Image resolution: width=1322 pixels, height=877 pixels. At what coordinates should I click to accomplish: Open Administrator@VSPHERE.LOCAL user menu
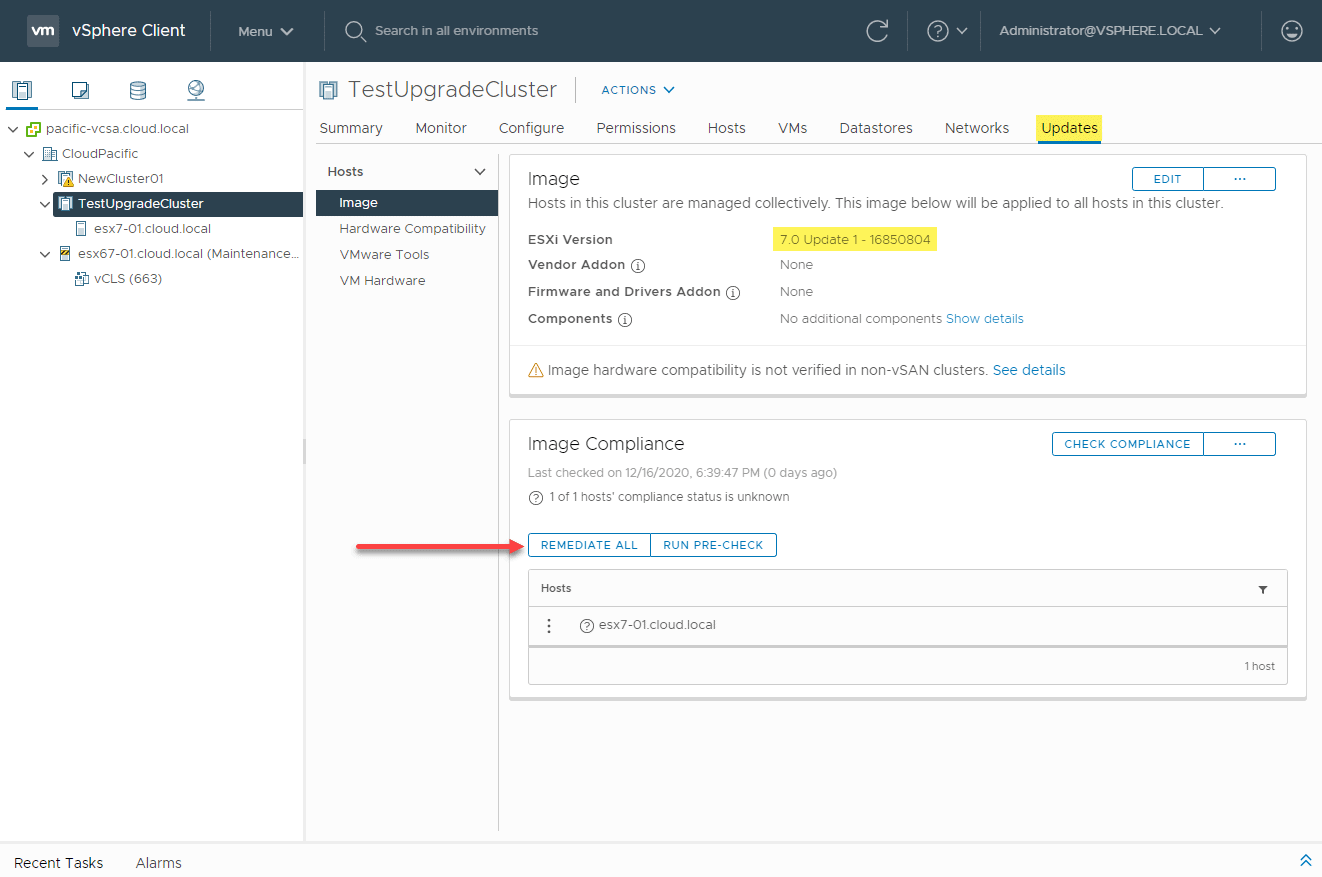[1110, 31]
